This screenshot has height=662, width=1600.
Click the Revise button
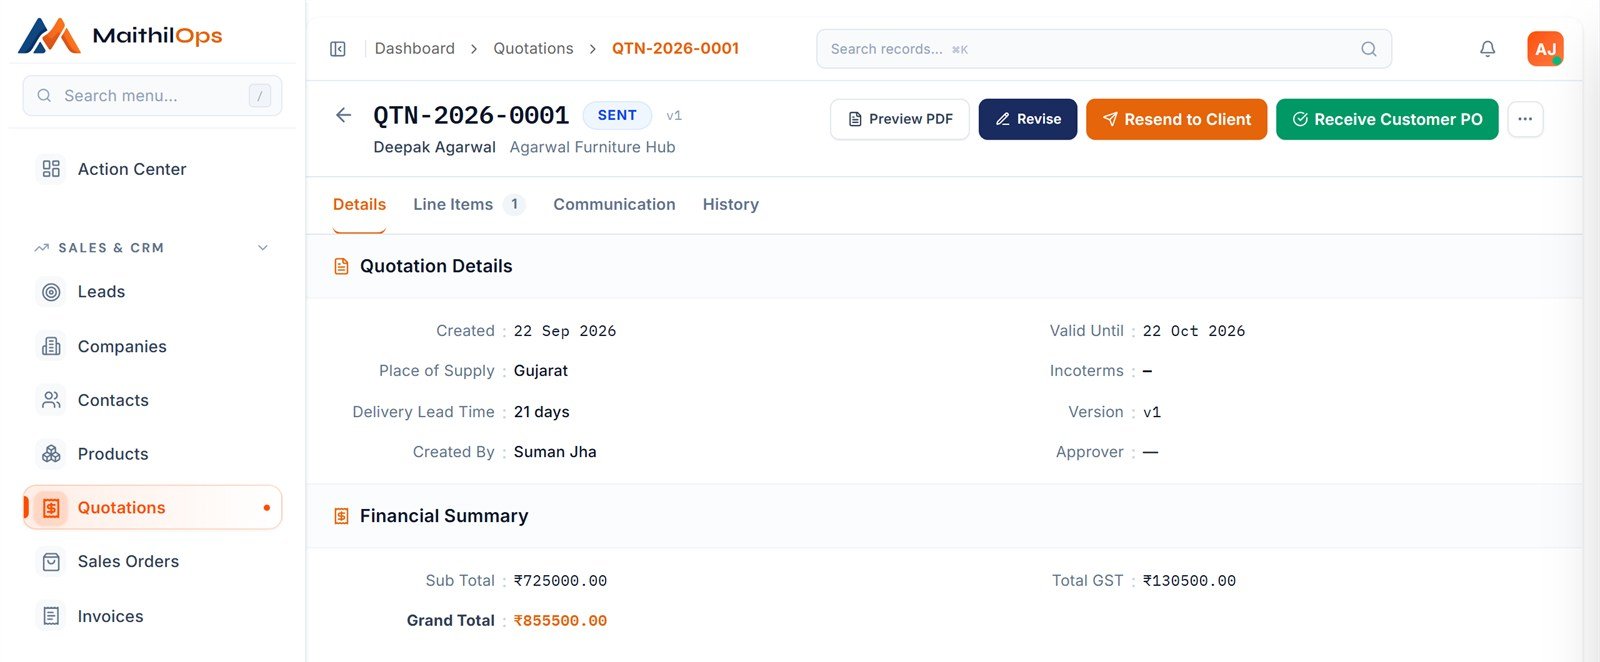tap(1028, 119)
